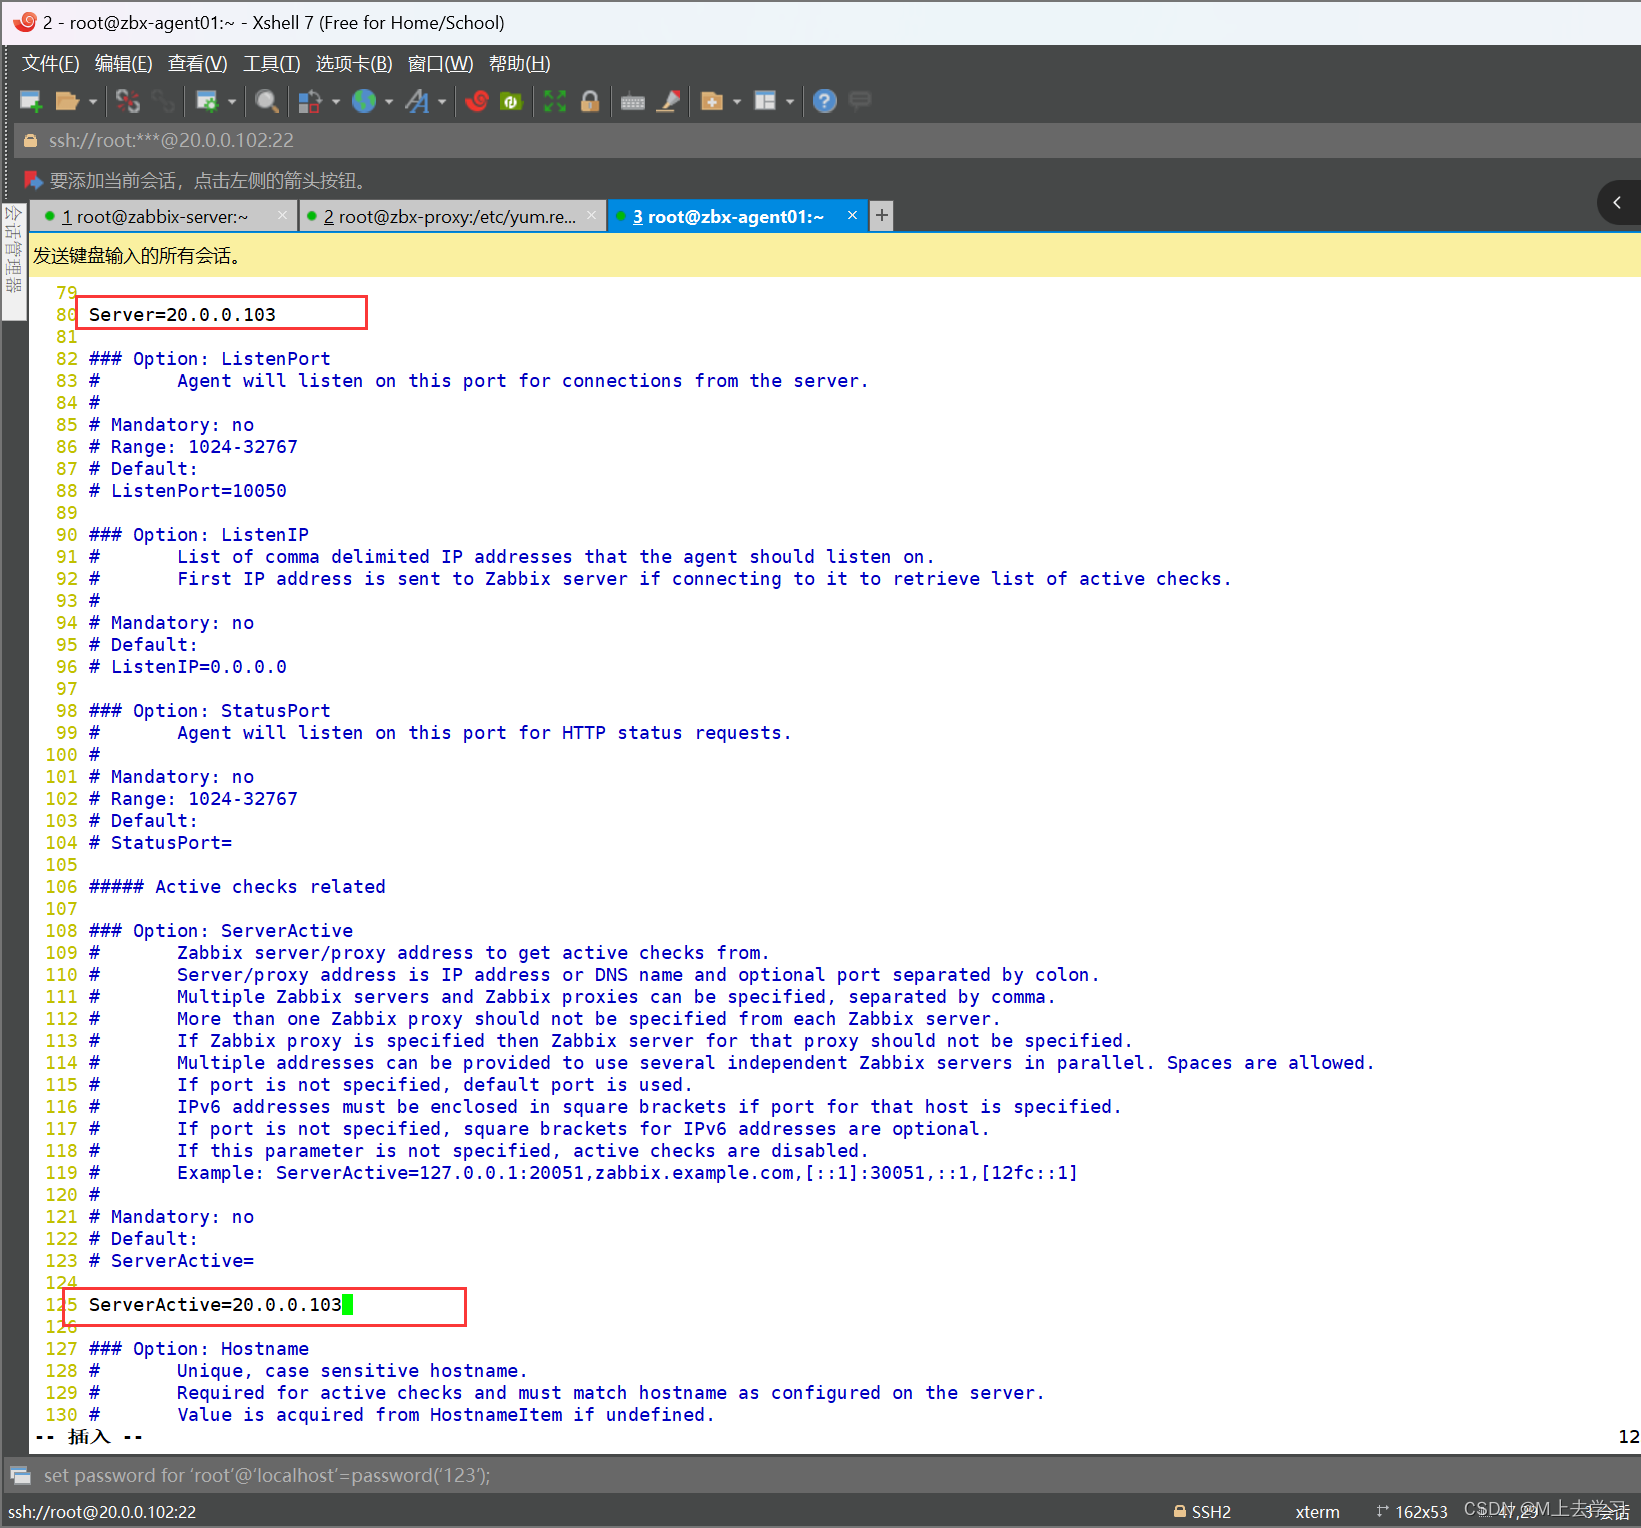Click the pane layout icon
Image resolution: width=1641 pixels, height=1528 pixels.
[765, 101]
